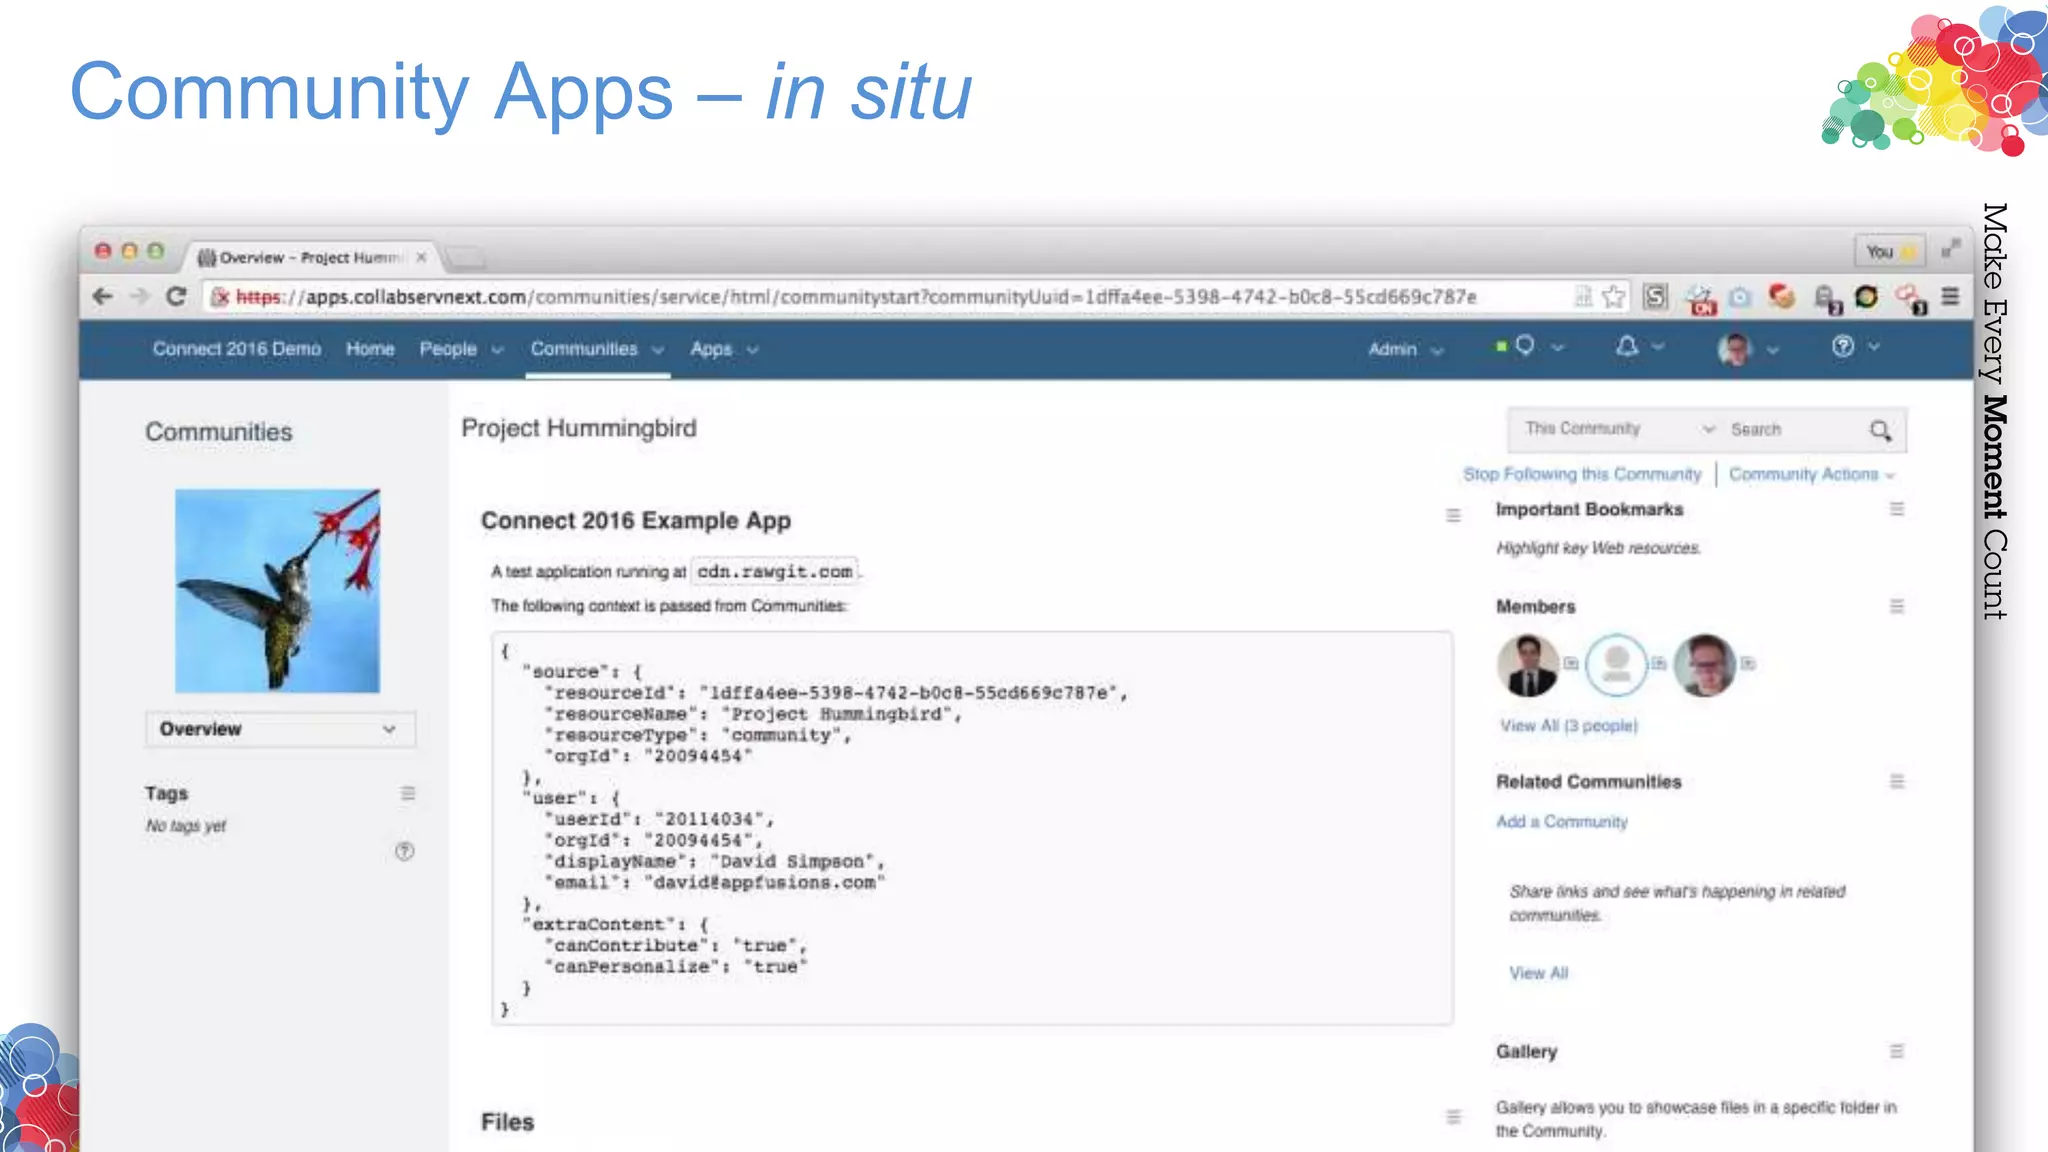
Task: Click the S extension icon in toolbar
Action: 1655,296
